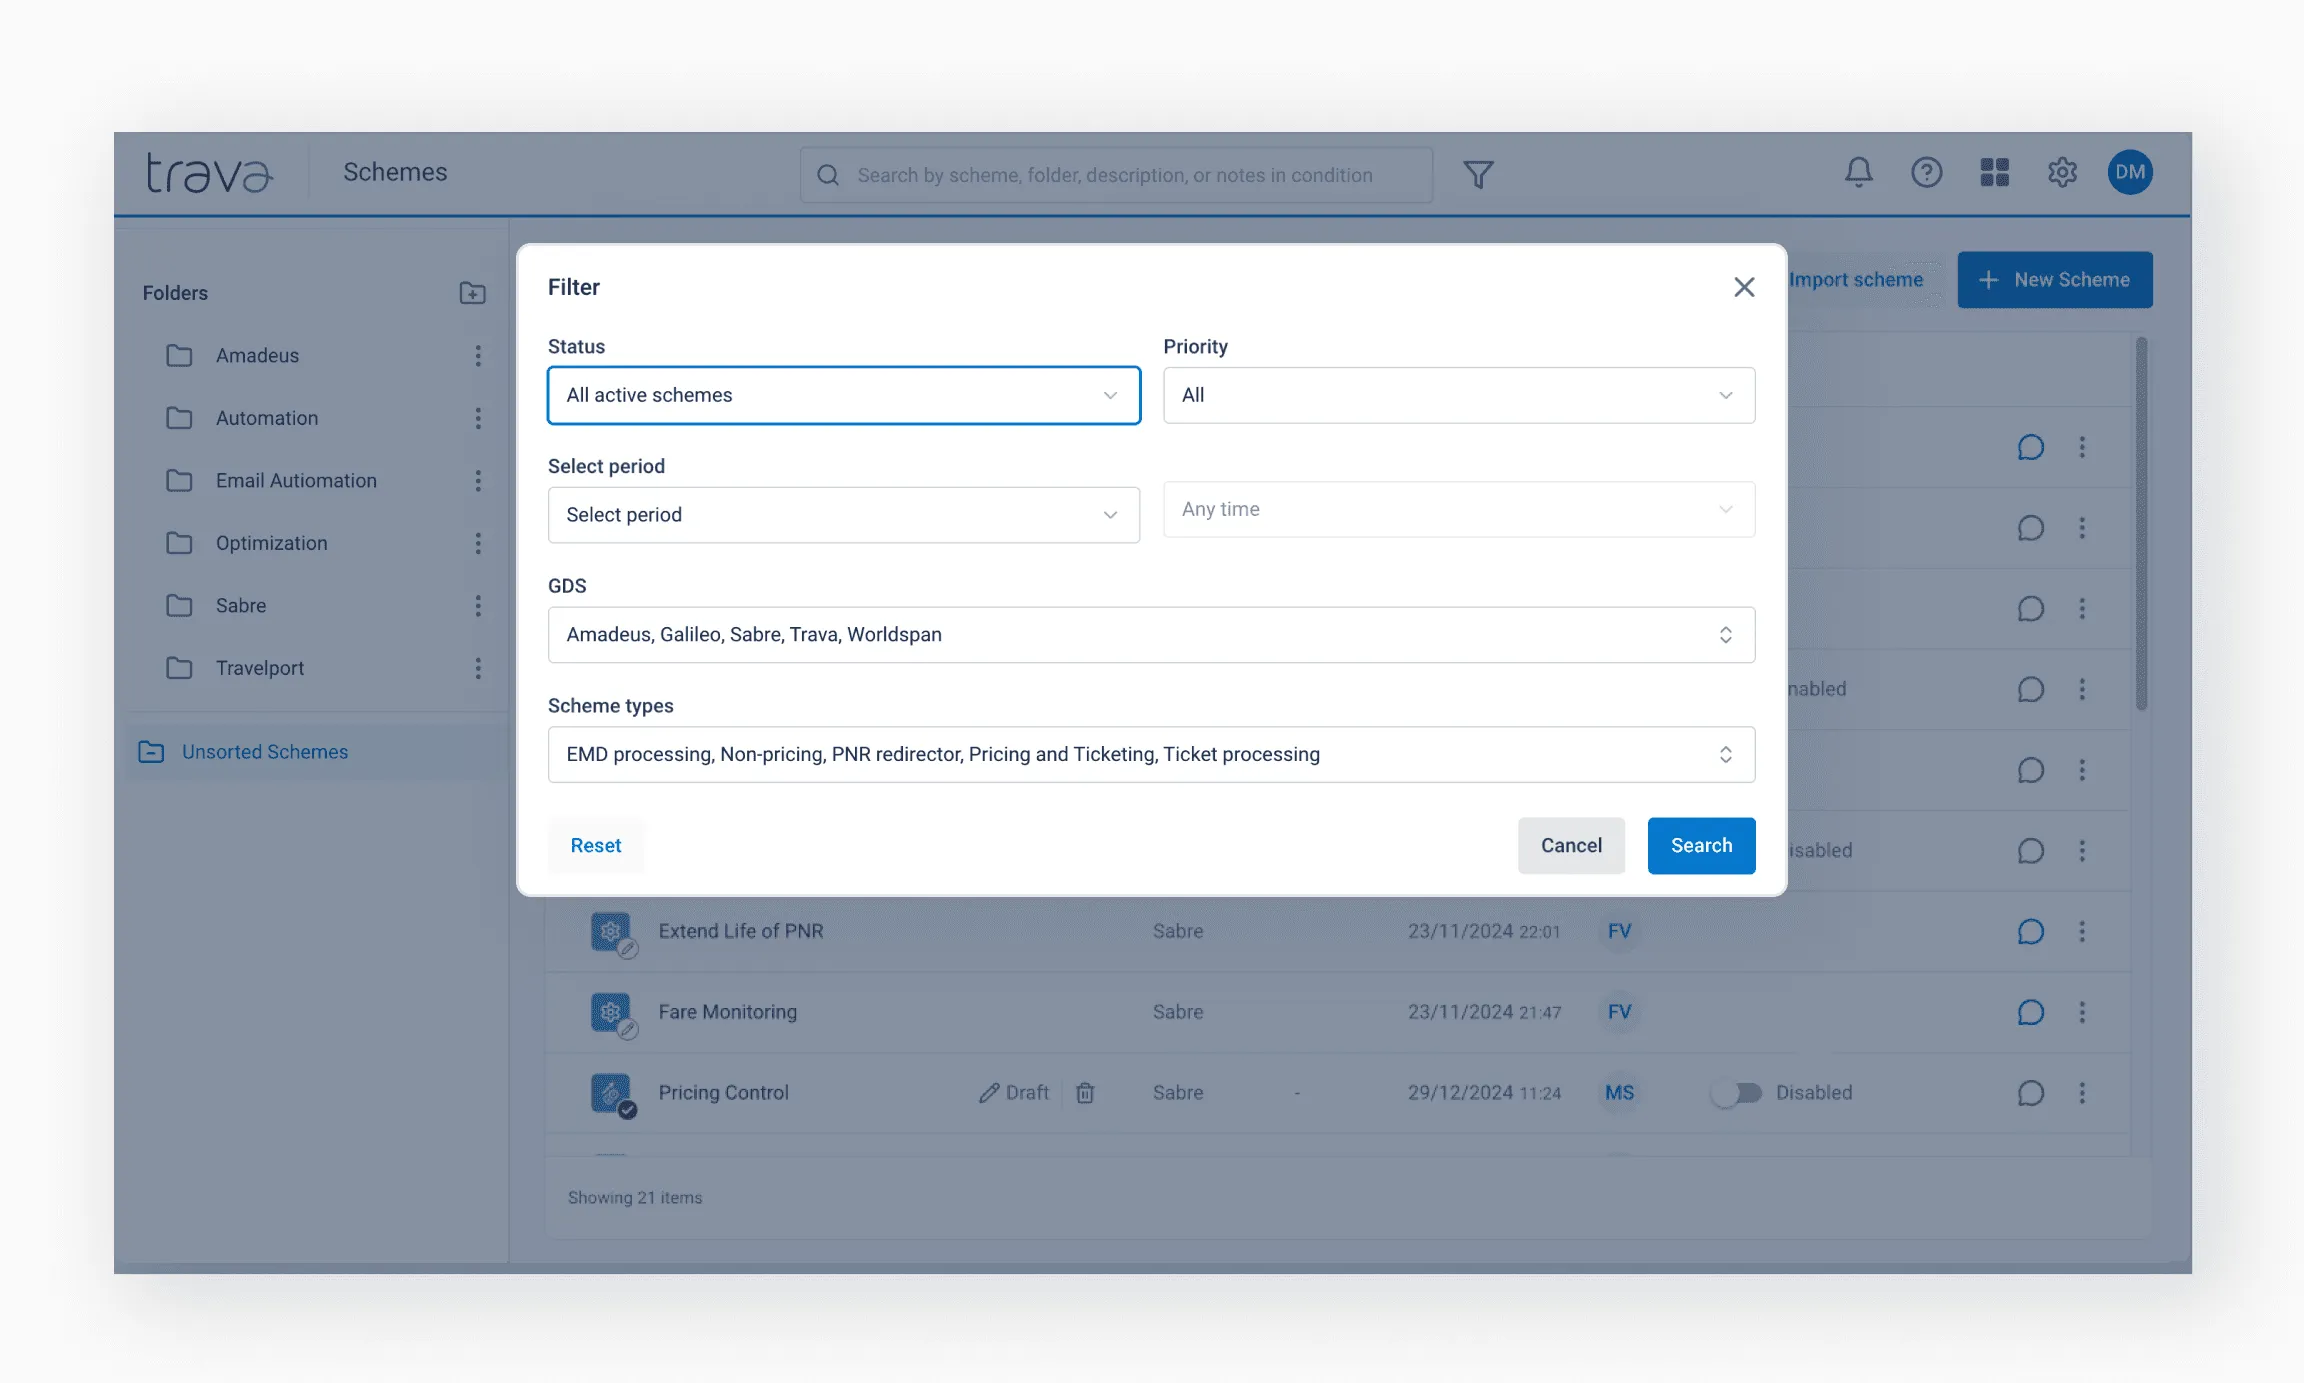
Task: Open the Priority dropdown
Action: (x=1459, y=395)
